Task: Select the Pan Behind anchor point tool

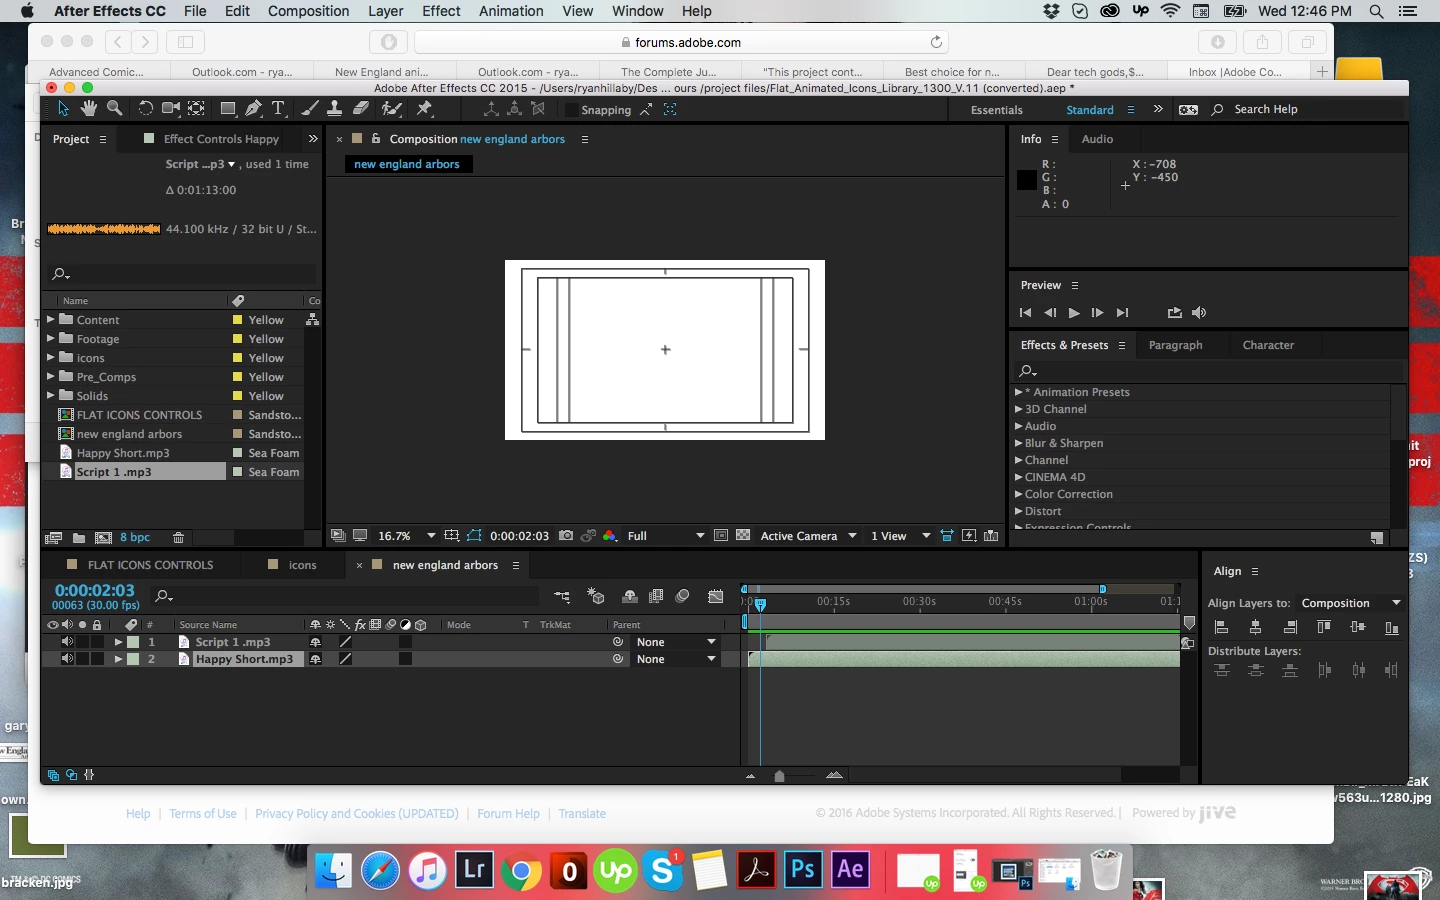Action: 197,108
